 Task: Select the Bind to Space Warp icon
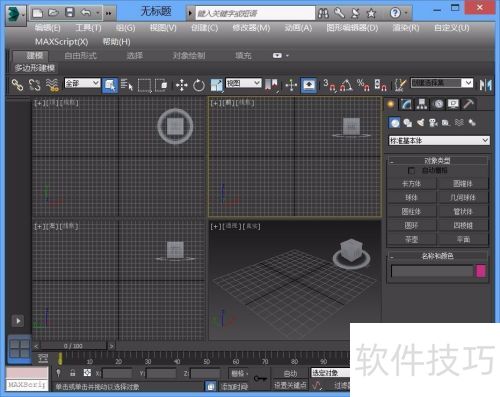click(x=52, y=85)
